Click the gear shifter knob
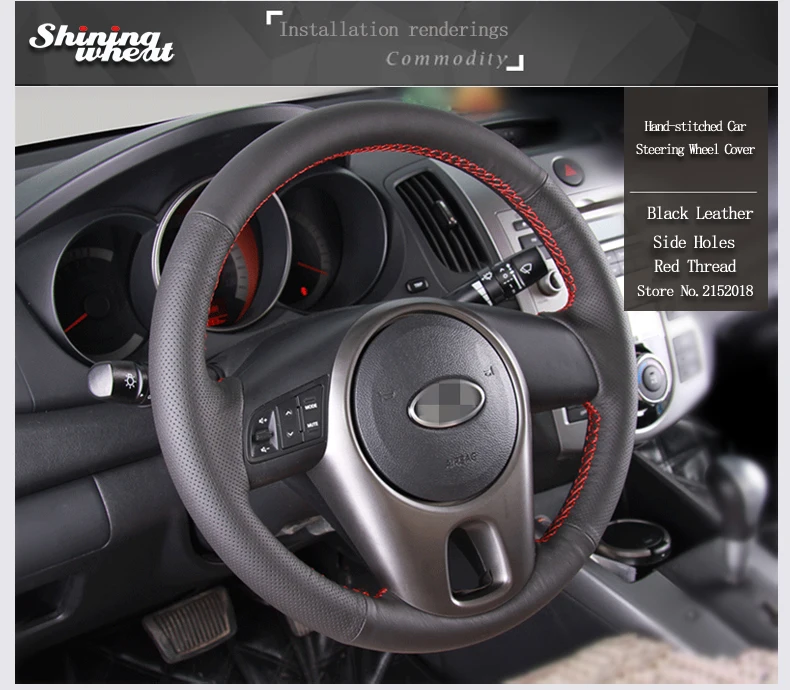Image resolution: width=790 pixels, height=690 pixels. 741,489
